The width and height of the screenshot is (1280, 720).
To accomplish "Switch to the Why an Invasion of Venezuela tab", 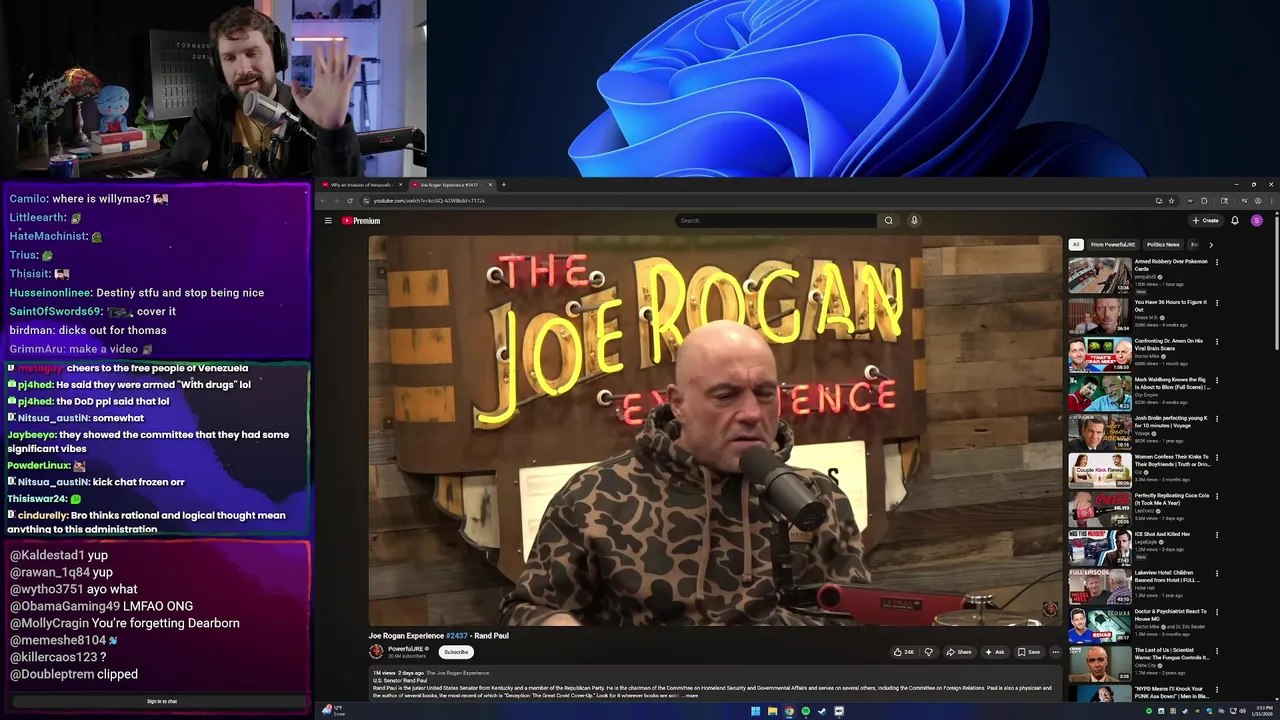I will coord(360,185).
